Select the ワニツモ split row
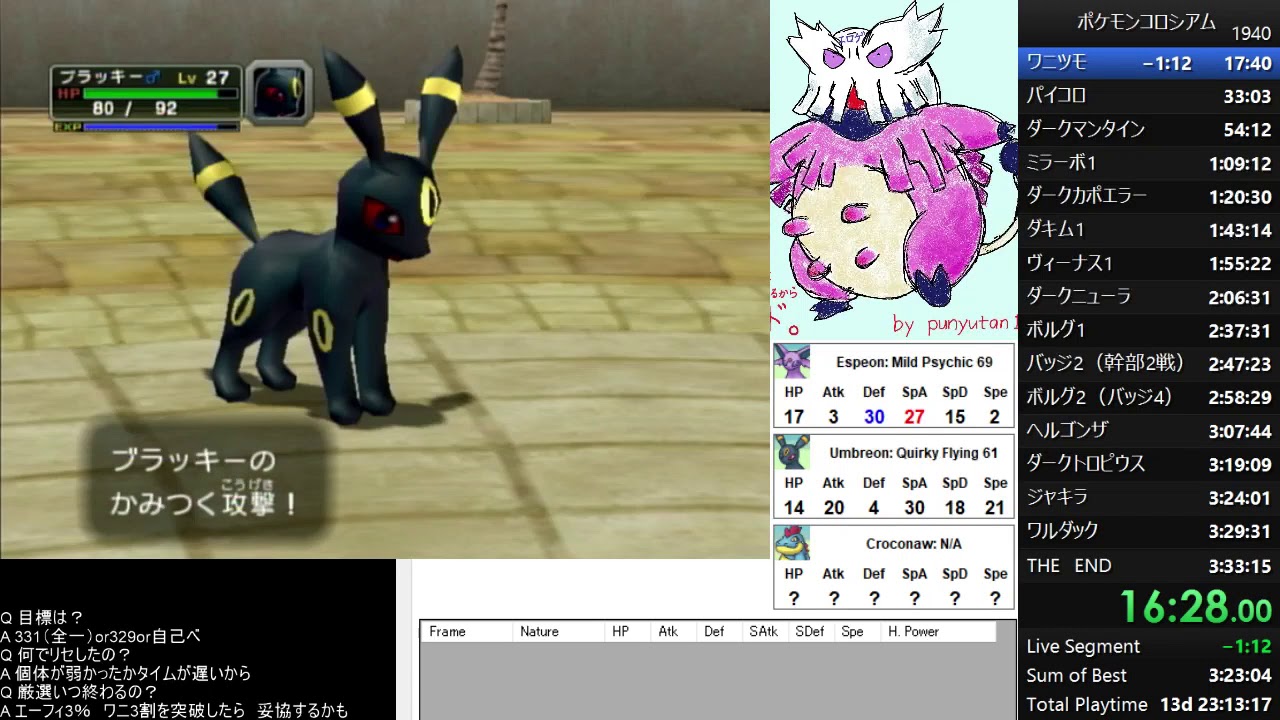The image size is (1280, 720). (1149, 63)
